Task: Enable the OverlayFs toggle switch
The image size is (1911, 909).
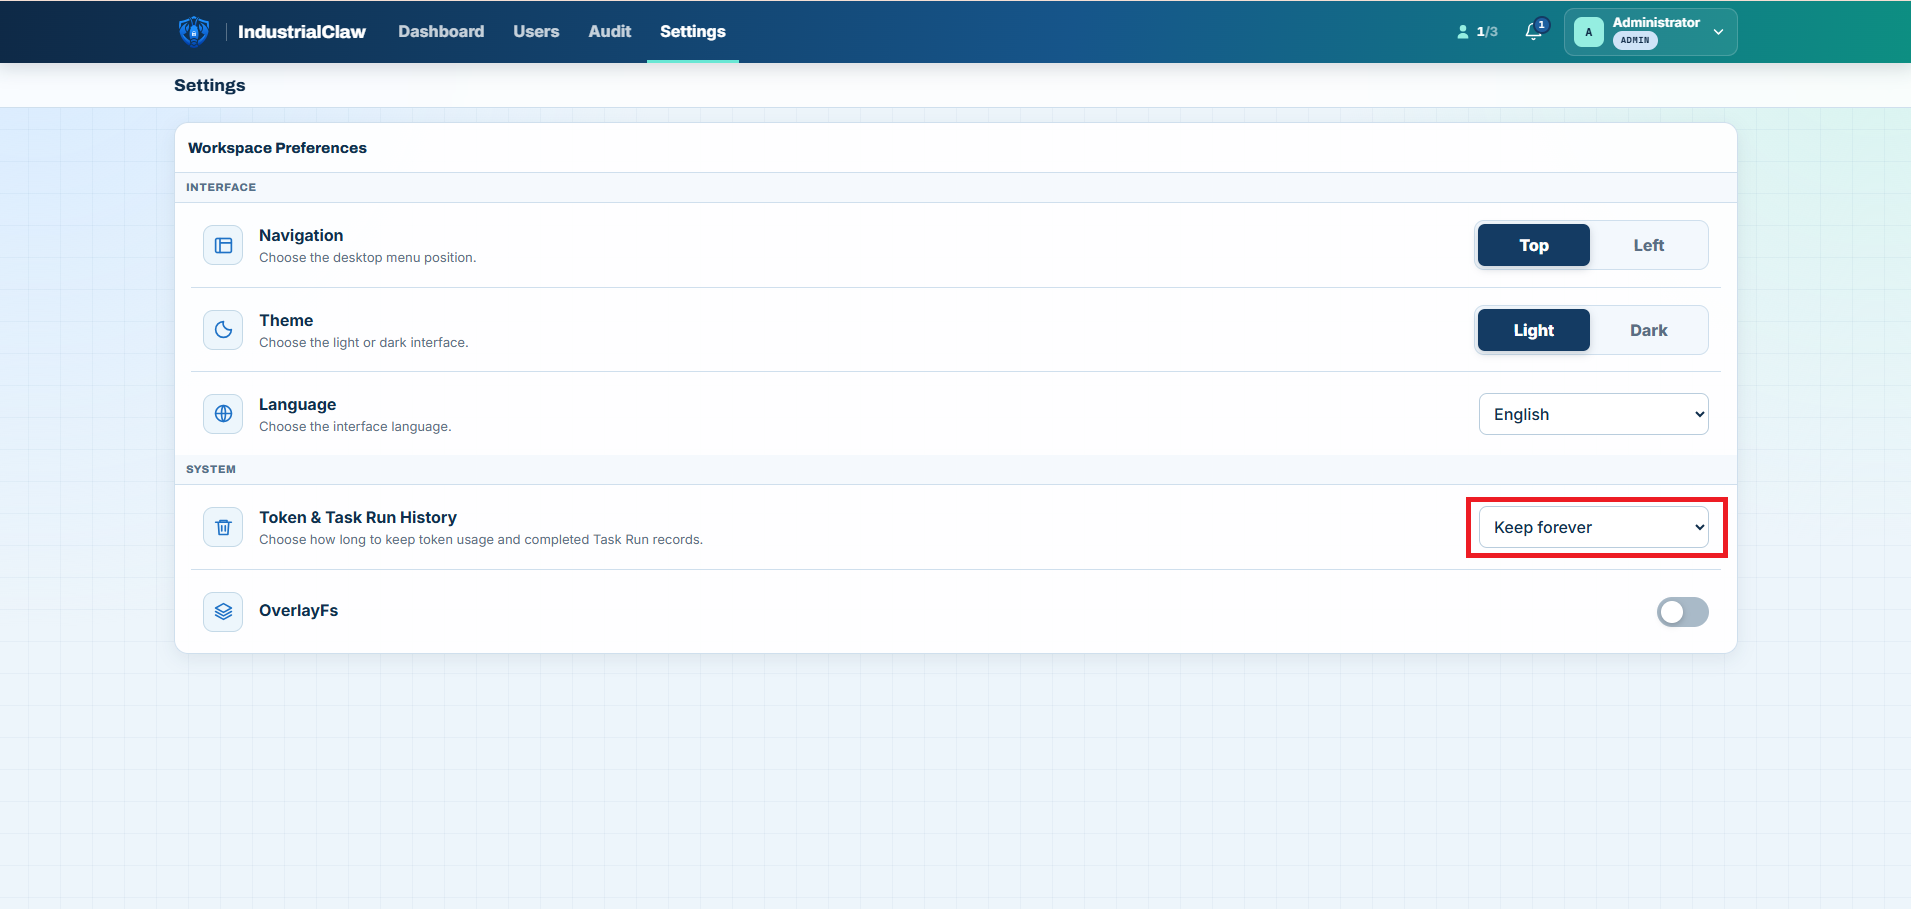Action: click(x=1683, y=612)
